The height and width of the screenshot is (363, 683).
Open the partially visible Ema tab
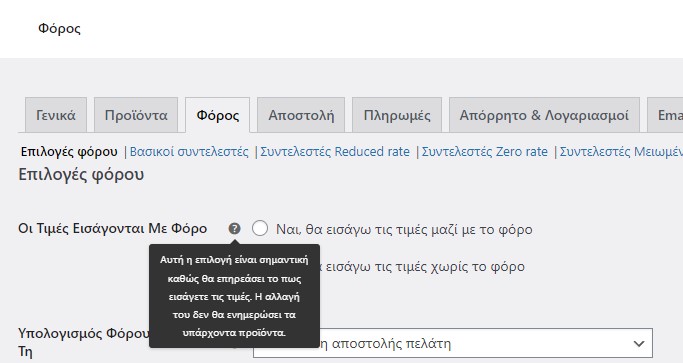coord(665,115)
